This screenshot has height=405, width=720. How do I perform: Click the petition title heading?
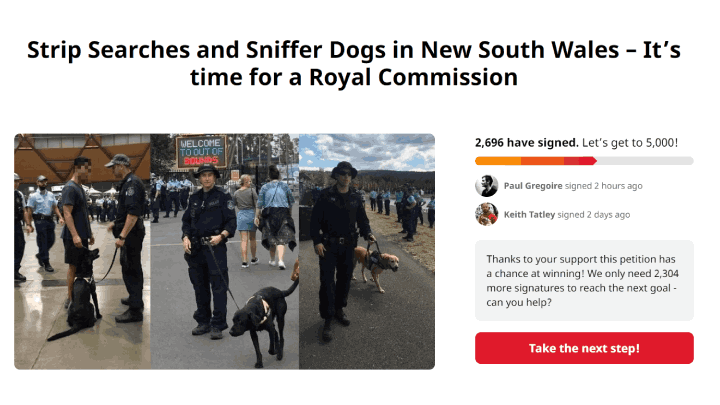click(x=354, y=63)
